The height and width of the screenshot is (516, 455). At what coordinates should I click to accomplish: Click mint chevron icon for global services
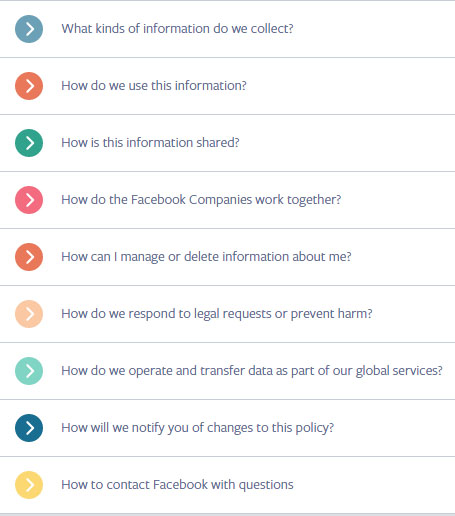pos(29,371)
